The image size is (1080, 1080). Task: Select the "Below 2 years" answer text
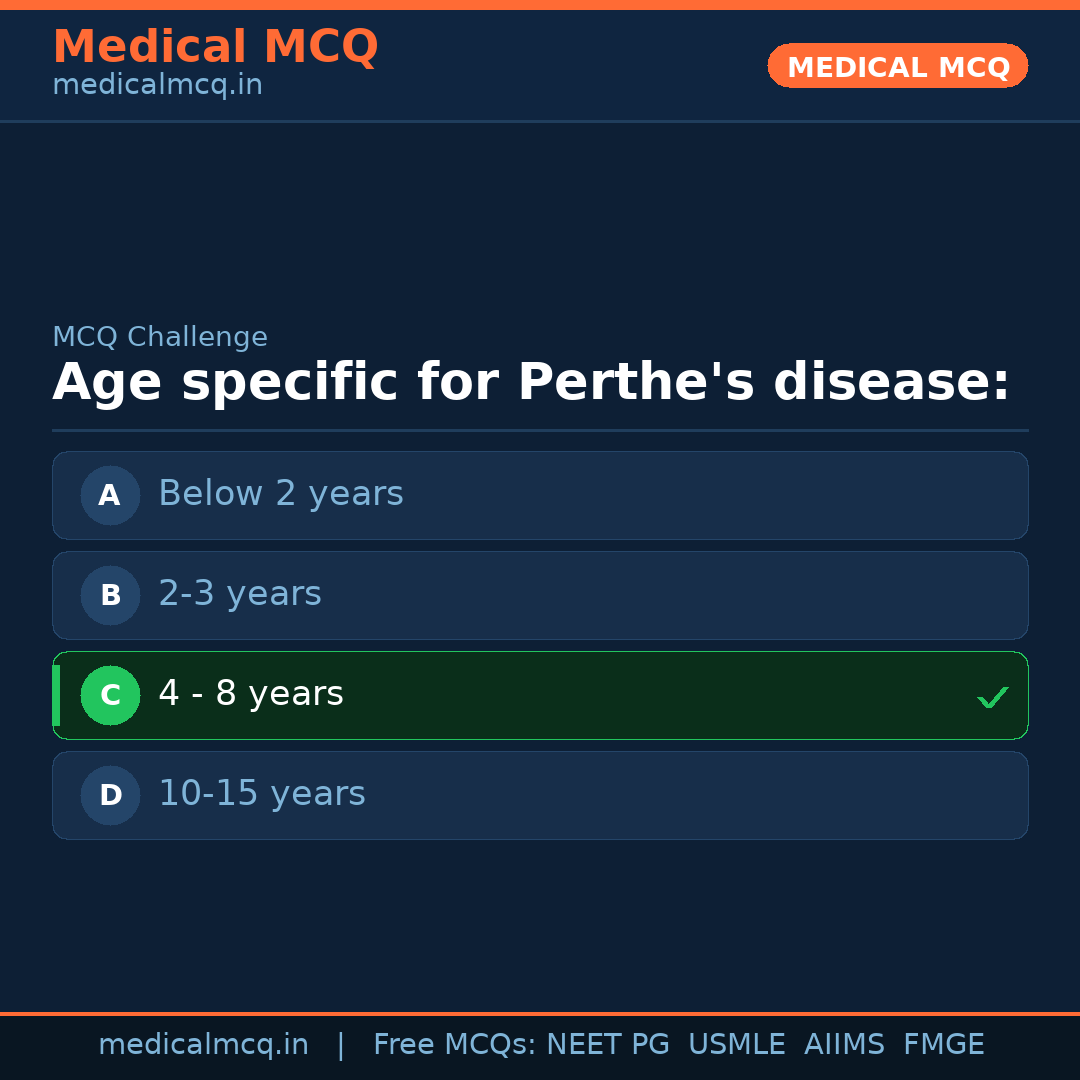pyautogui.click(x=280, y=494)
